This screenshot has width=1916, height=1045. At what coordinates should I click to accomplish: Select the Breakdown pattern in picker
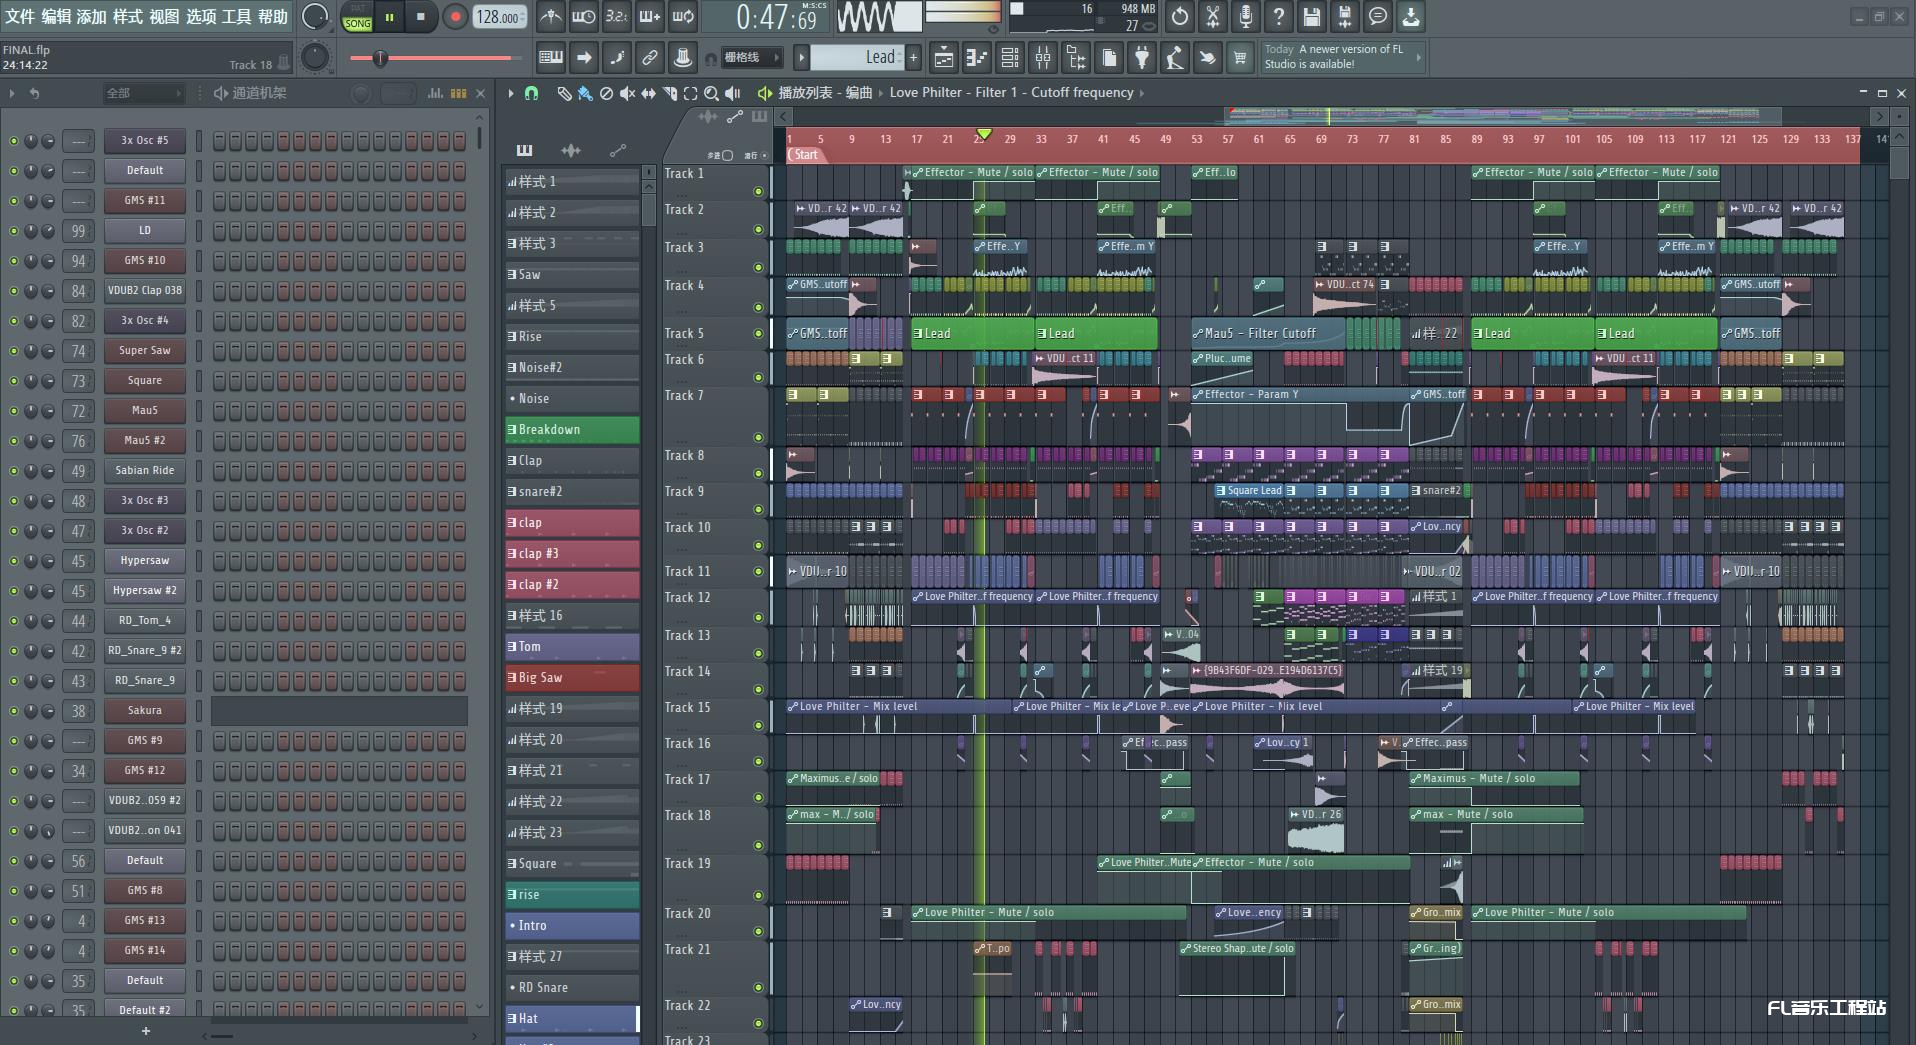coord(572,430)
